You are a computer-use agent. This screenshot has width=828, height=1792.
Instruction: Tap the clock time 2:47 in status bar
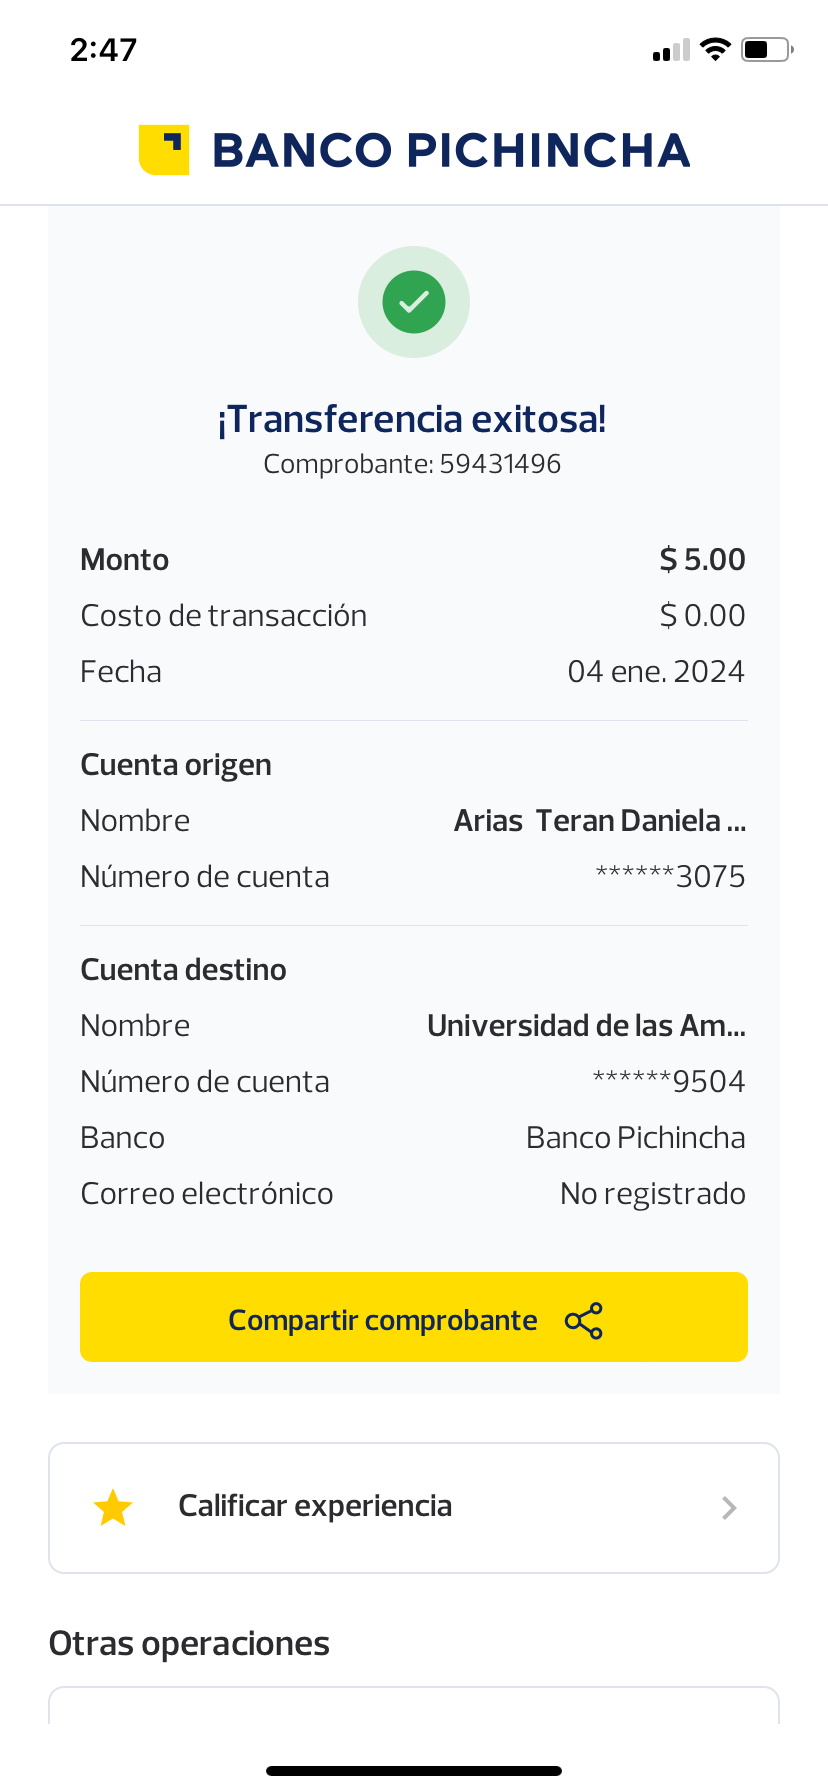click(103, 50)
